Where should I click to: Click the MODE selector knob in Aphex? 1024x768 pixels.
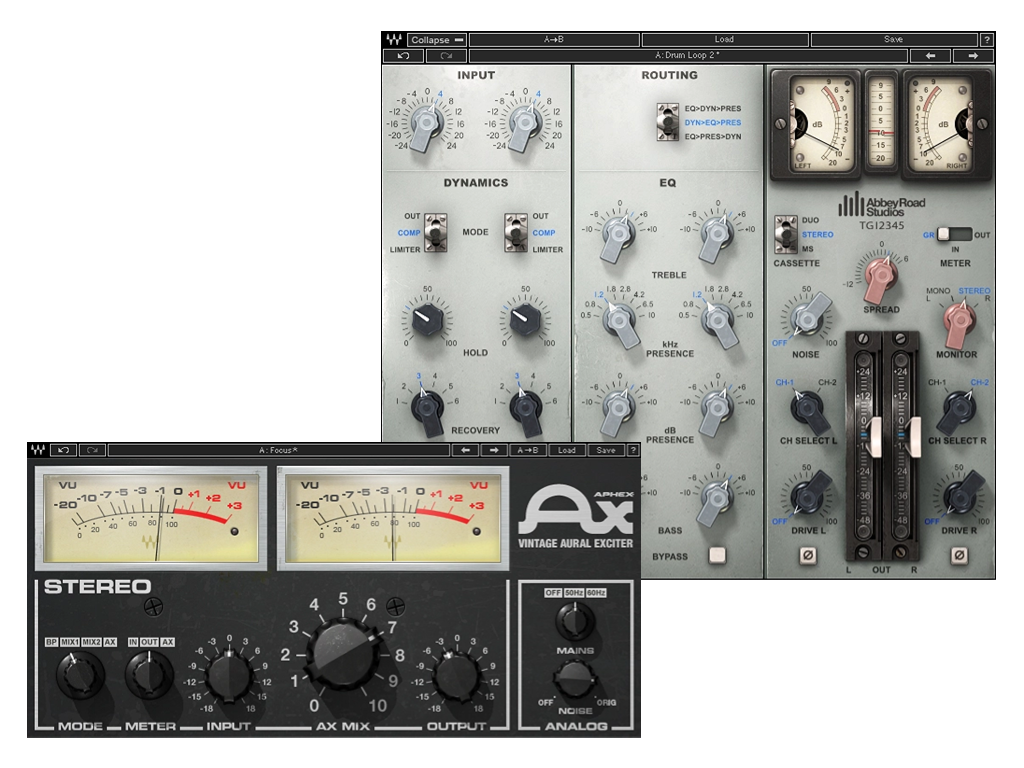click(x=80, y=675)
